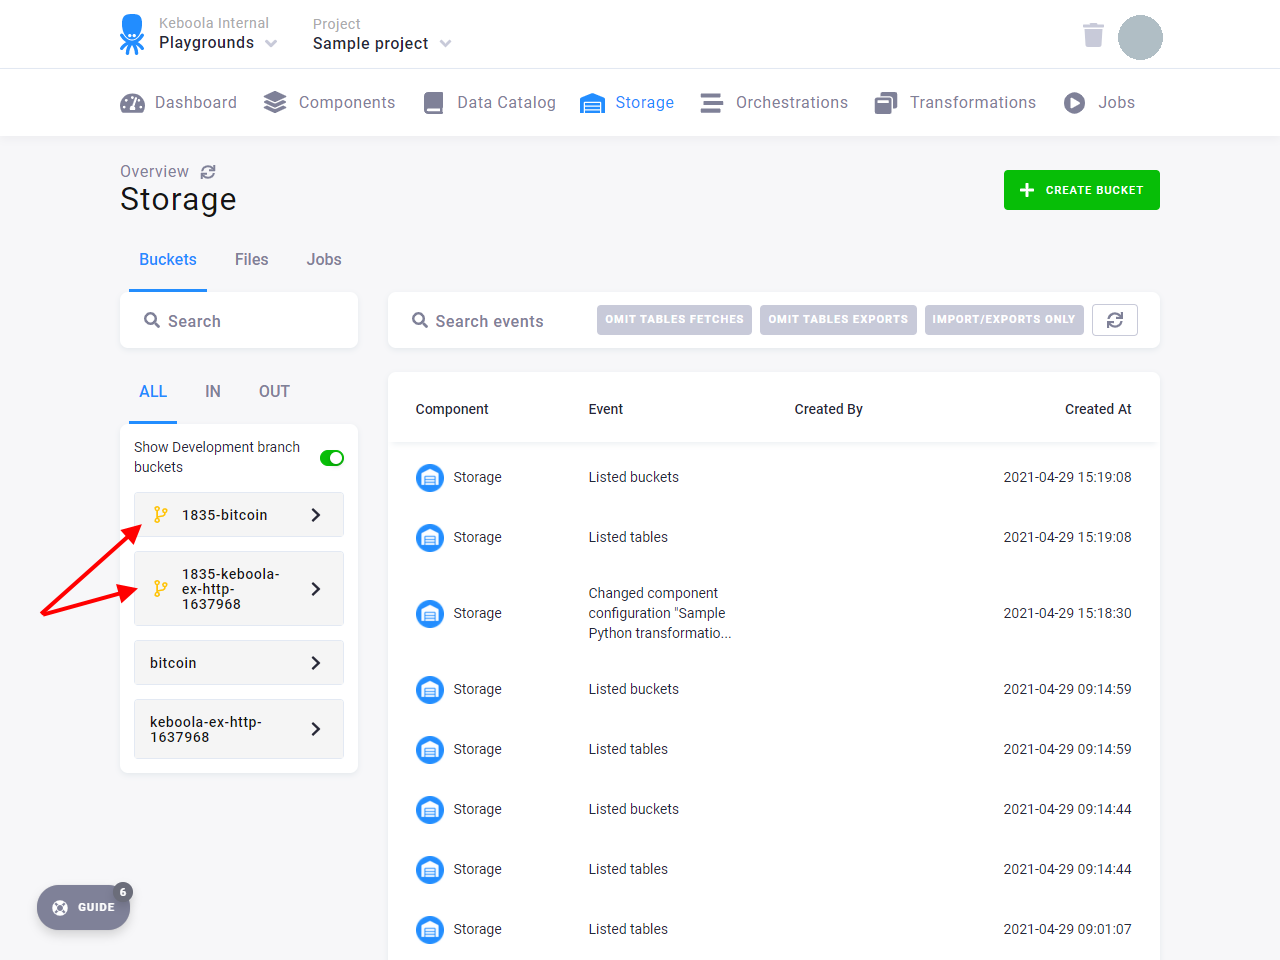Image resolution: width=1280 pixels, height=960 pixels.
Task: Click the Component column header
Action: point(452,409)
